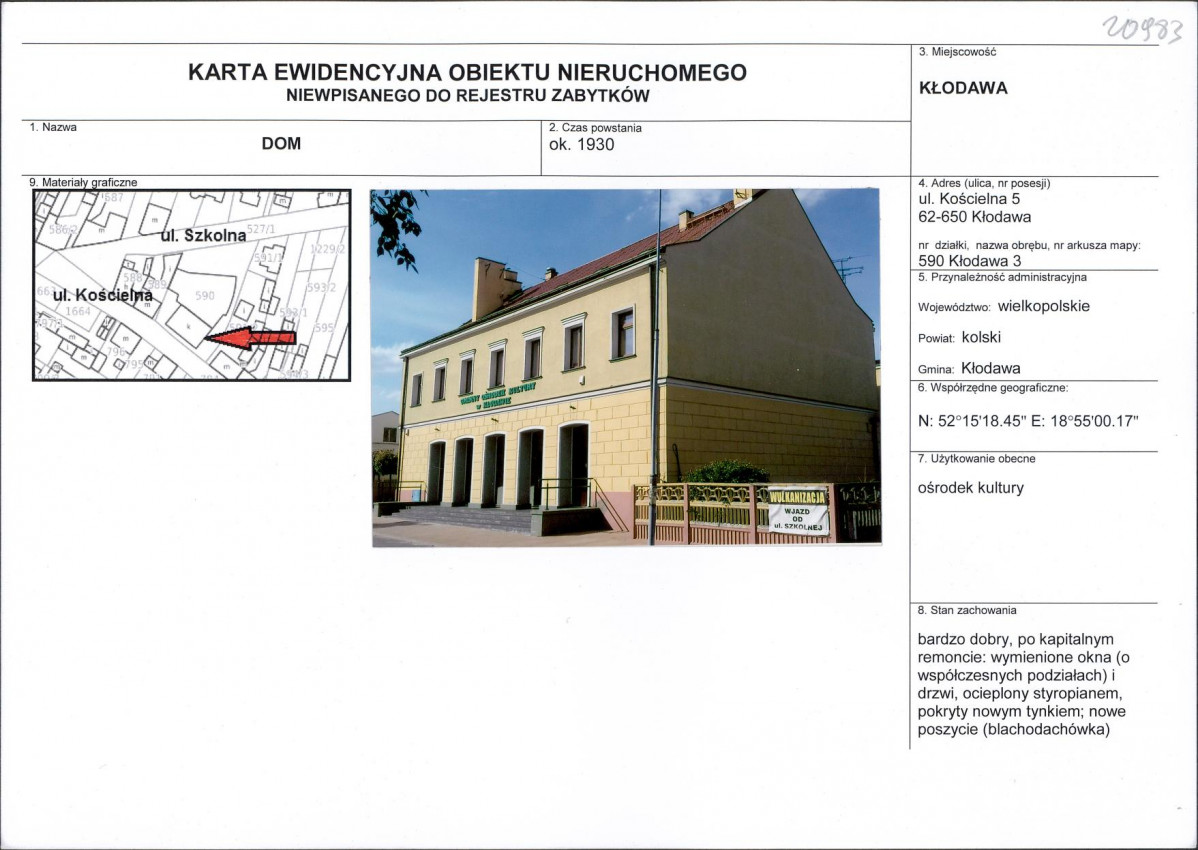1198x850 pixels.
Task: Select the locality 'KŁODAWA'
Action: [963, 88]
